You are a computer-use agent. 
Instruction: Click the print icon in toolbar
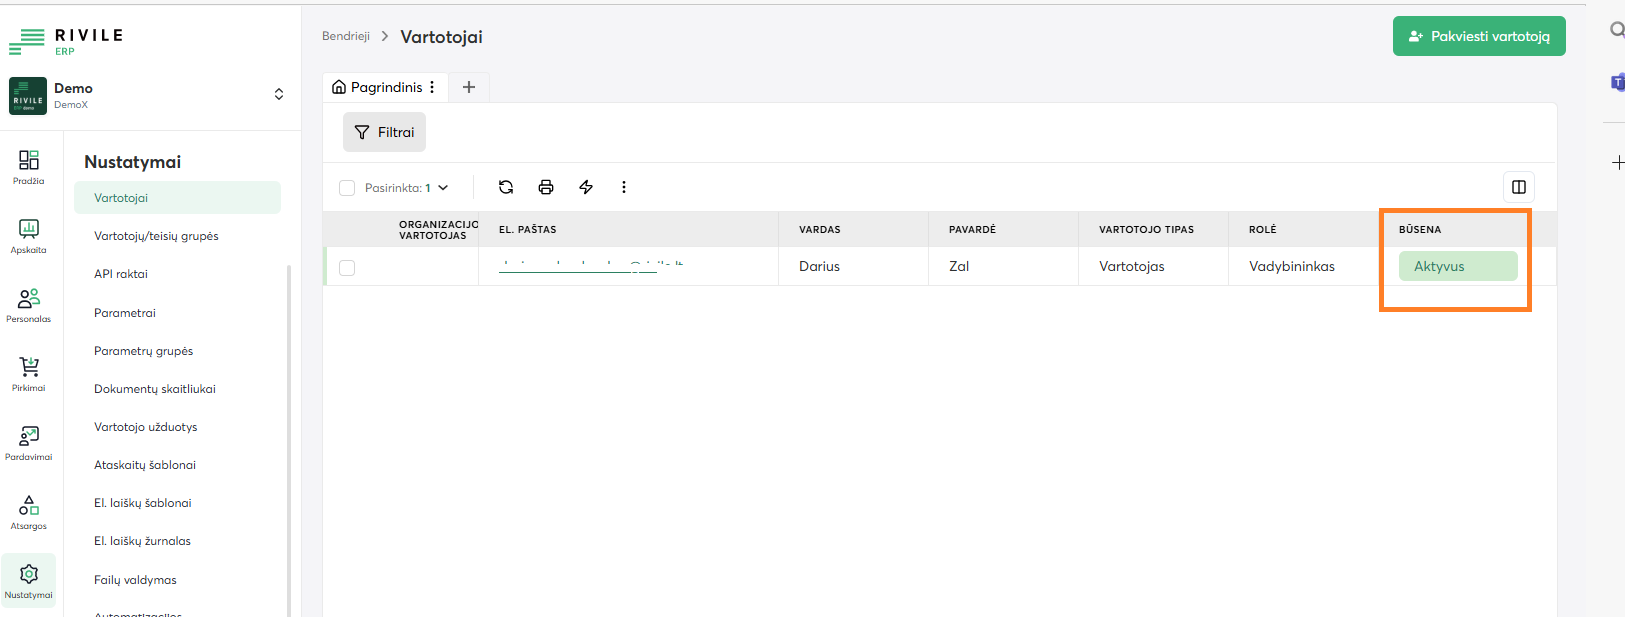(546, 187)
